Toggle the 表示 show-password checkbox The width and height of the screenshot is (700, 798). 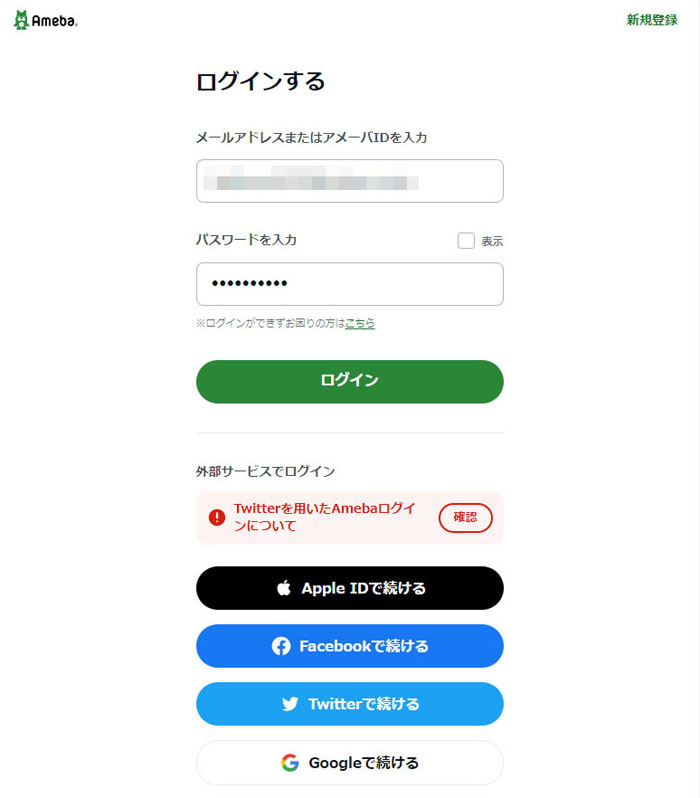466,241
